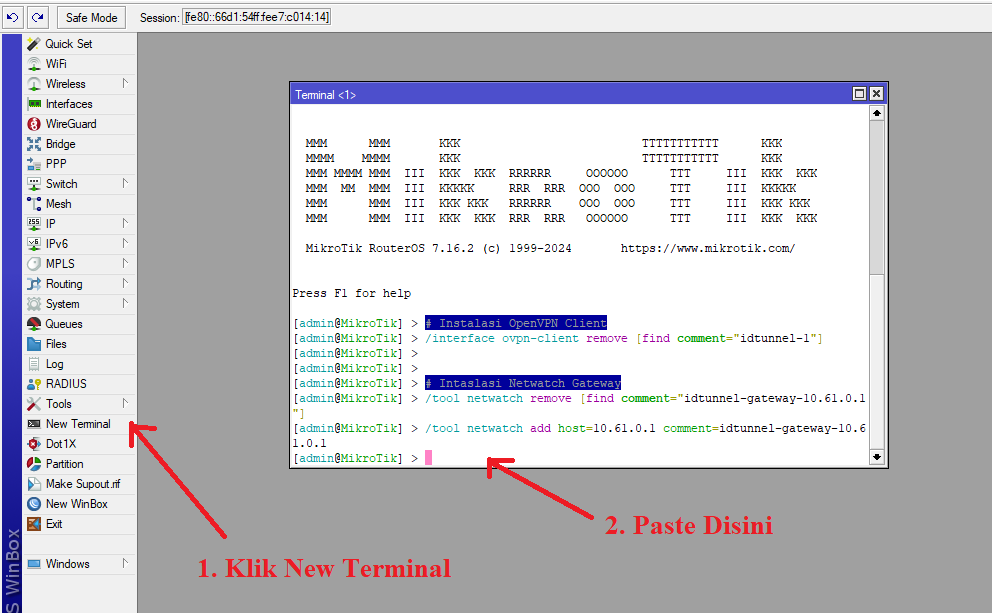Click the 'Press F1 for help' text
The image size is (992, 613).
click(352, 294)
